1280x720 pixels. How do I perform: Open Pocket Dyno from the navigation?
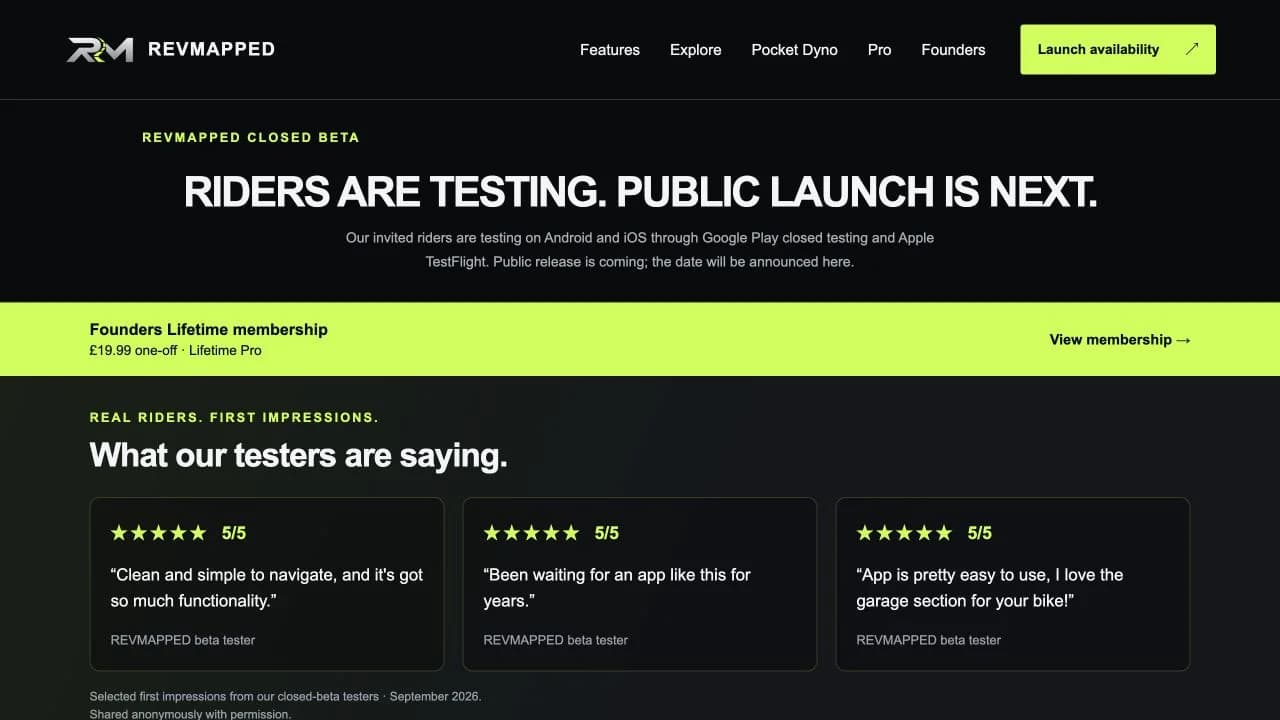[x=795, y=49]
